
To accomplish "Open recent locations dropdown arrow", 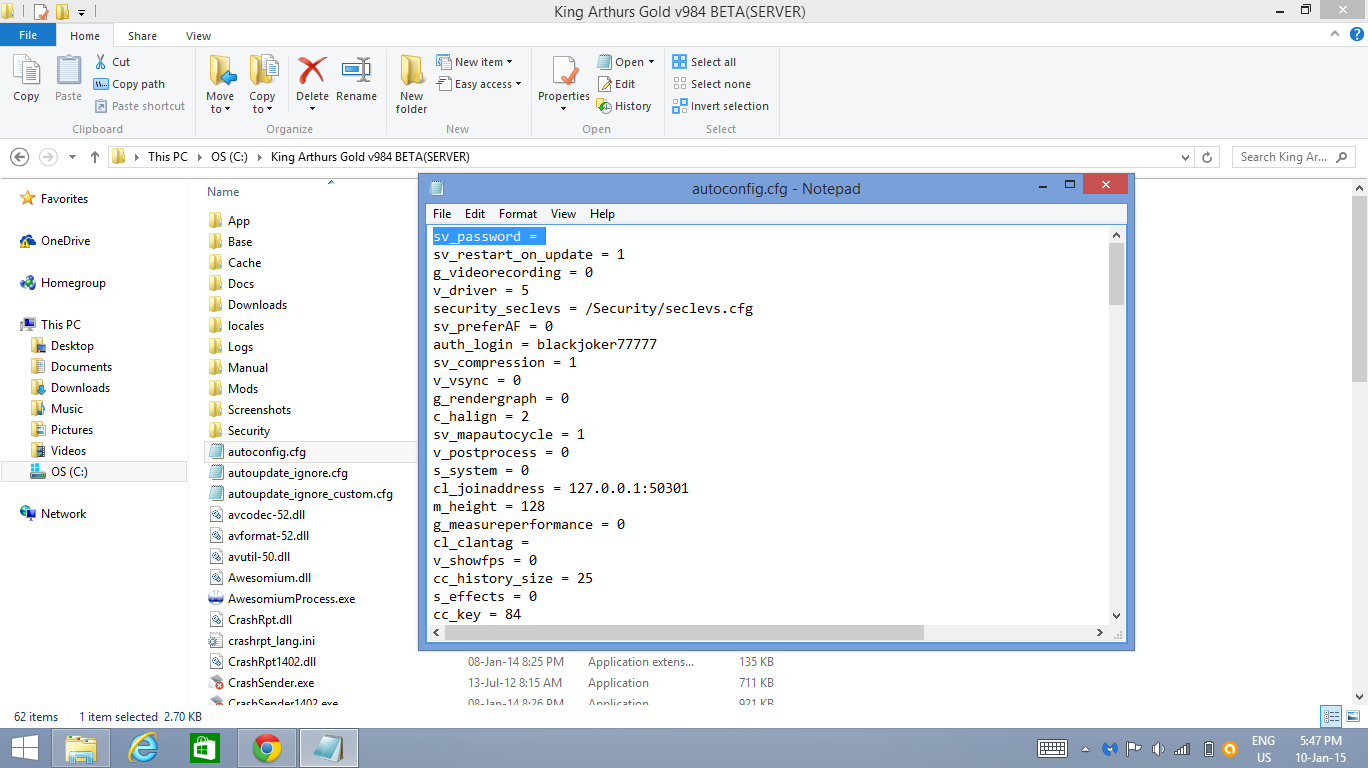I will pyautogui.click(x=72, y=157).
